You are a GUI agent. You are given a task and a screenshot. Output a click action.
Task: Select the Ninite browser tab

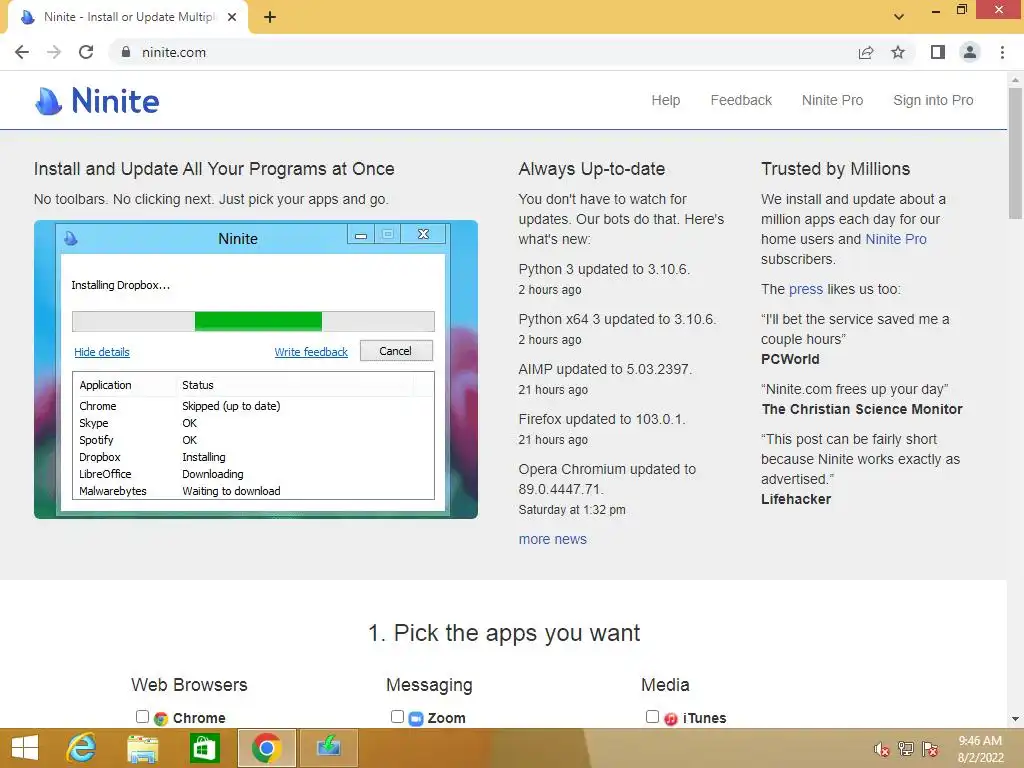[129, 17]
